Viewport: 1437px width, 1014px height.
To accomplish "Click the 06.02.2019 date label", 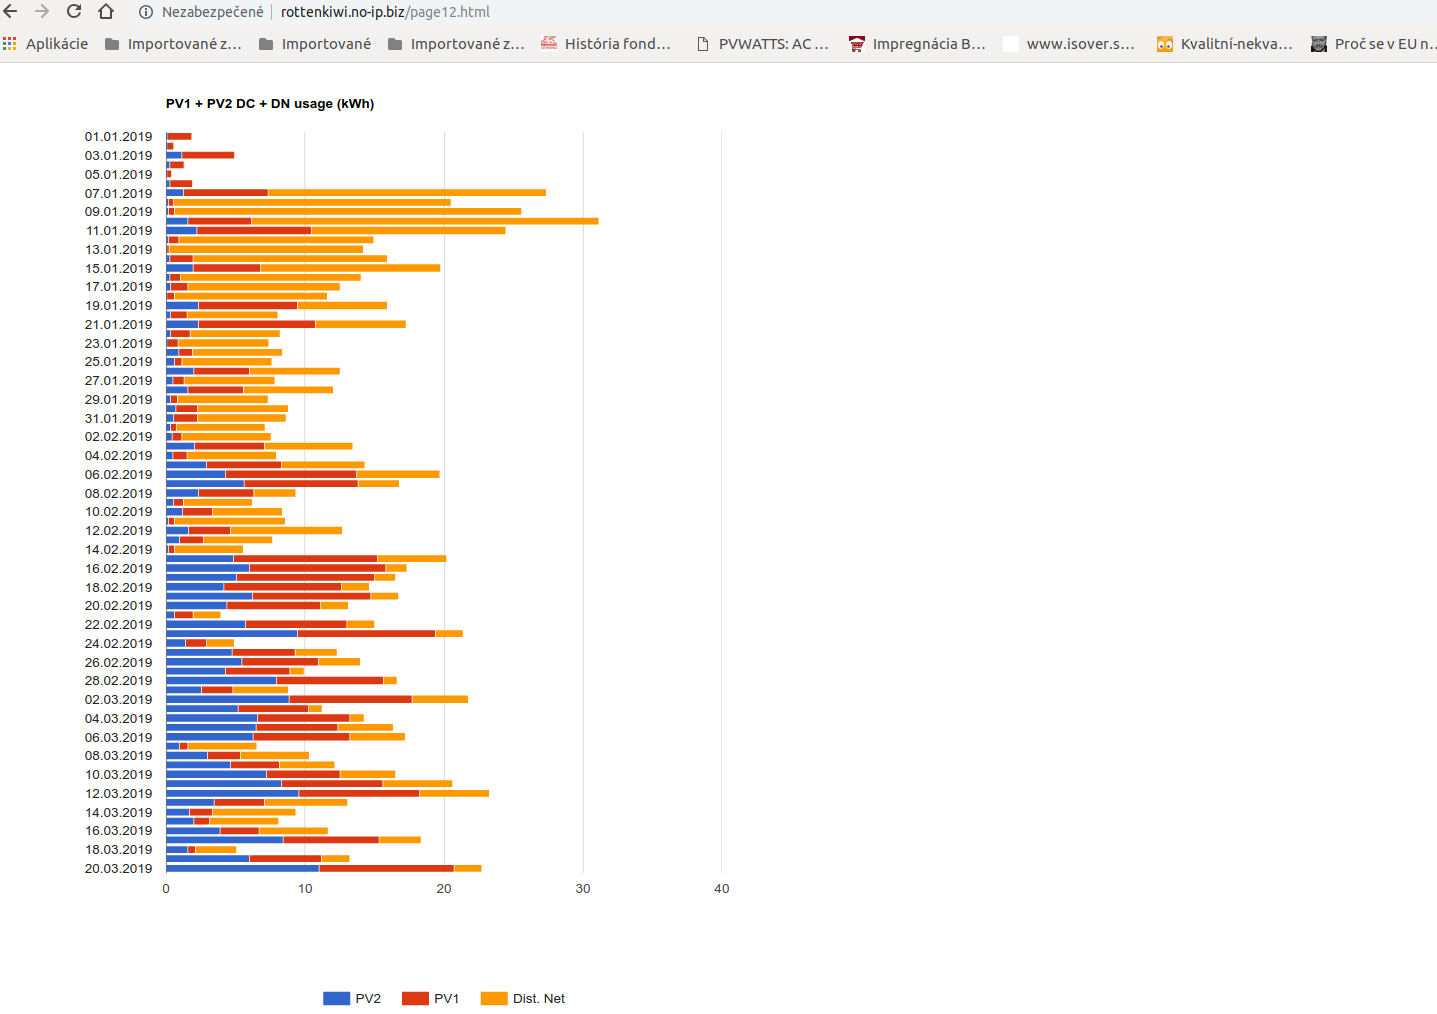I will [119, 475].
